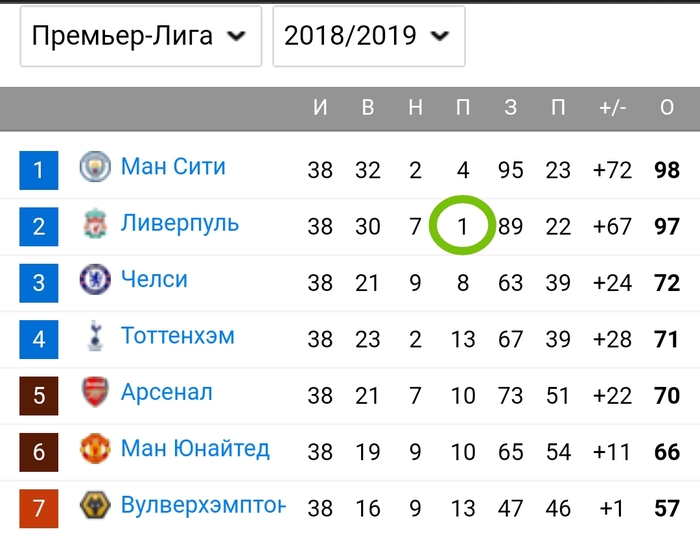Open the Ман Юнайтед team link
The height and width of the screenshot is (536, 700).
(x=196, y=449)
